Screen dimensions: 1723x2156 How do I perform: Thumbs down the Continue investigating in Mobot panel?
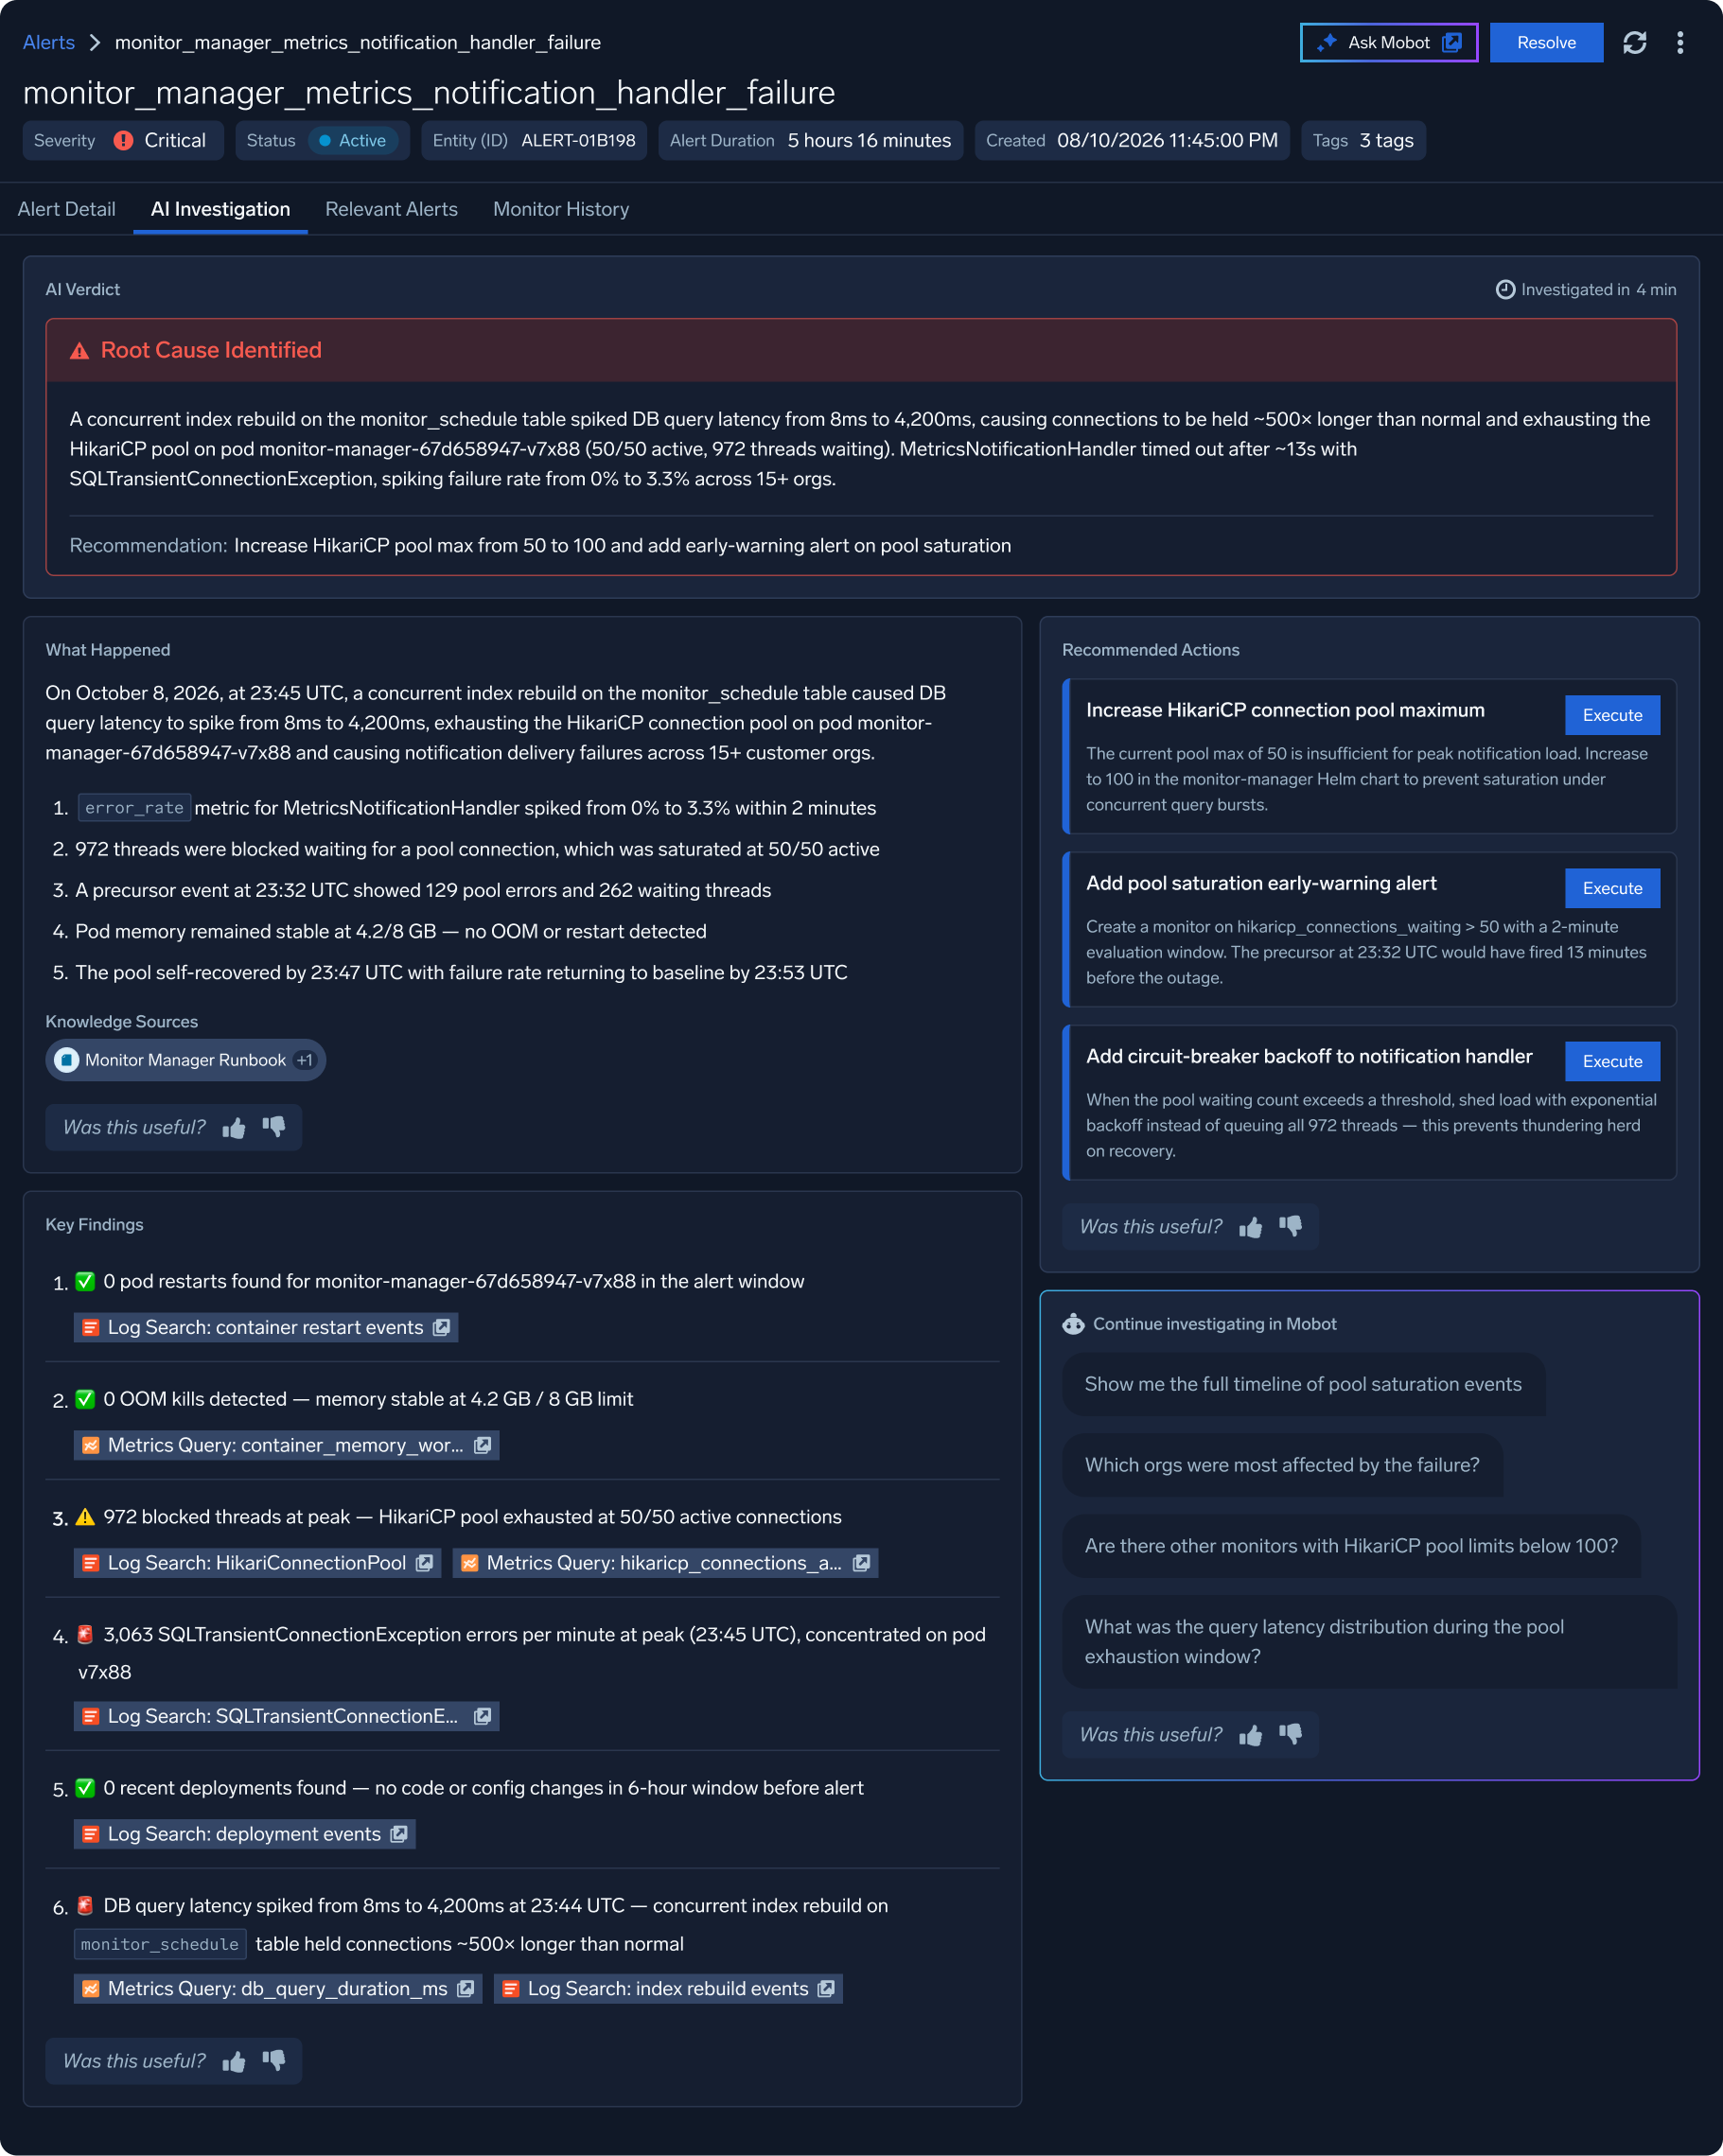1291,1735
